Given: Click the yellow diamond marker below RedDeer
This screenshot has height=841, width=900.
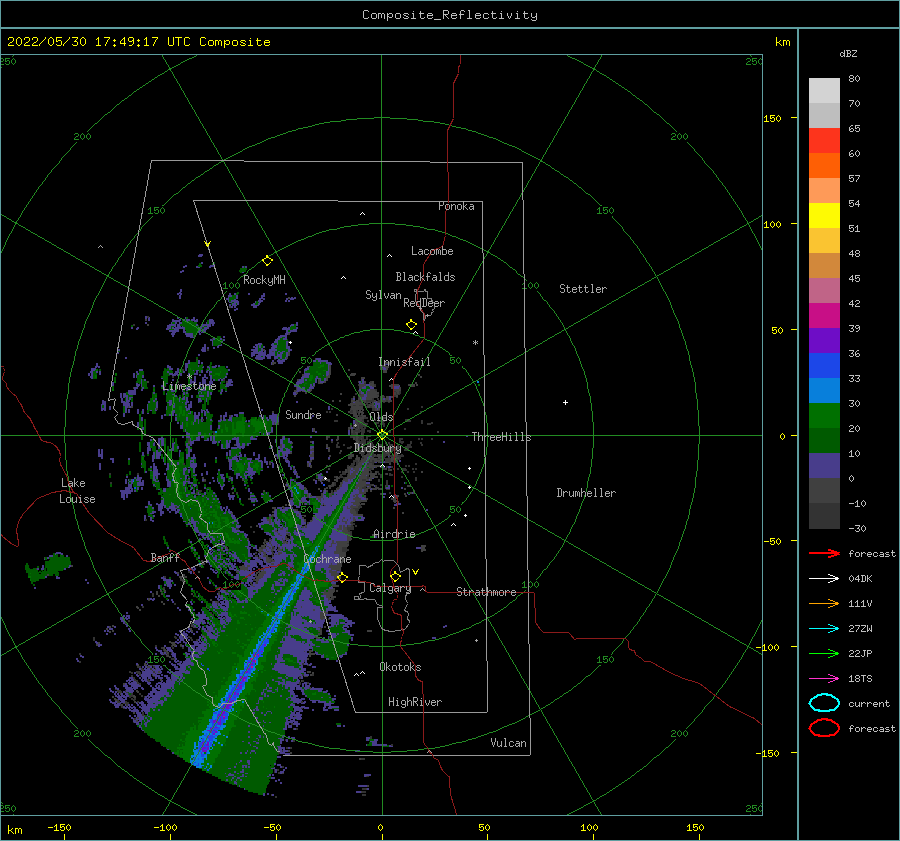Looking at the screenshot, I should [x=411, y=325].
